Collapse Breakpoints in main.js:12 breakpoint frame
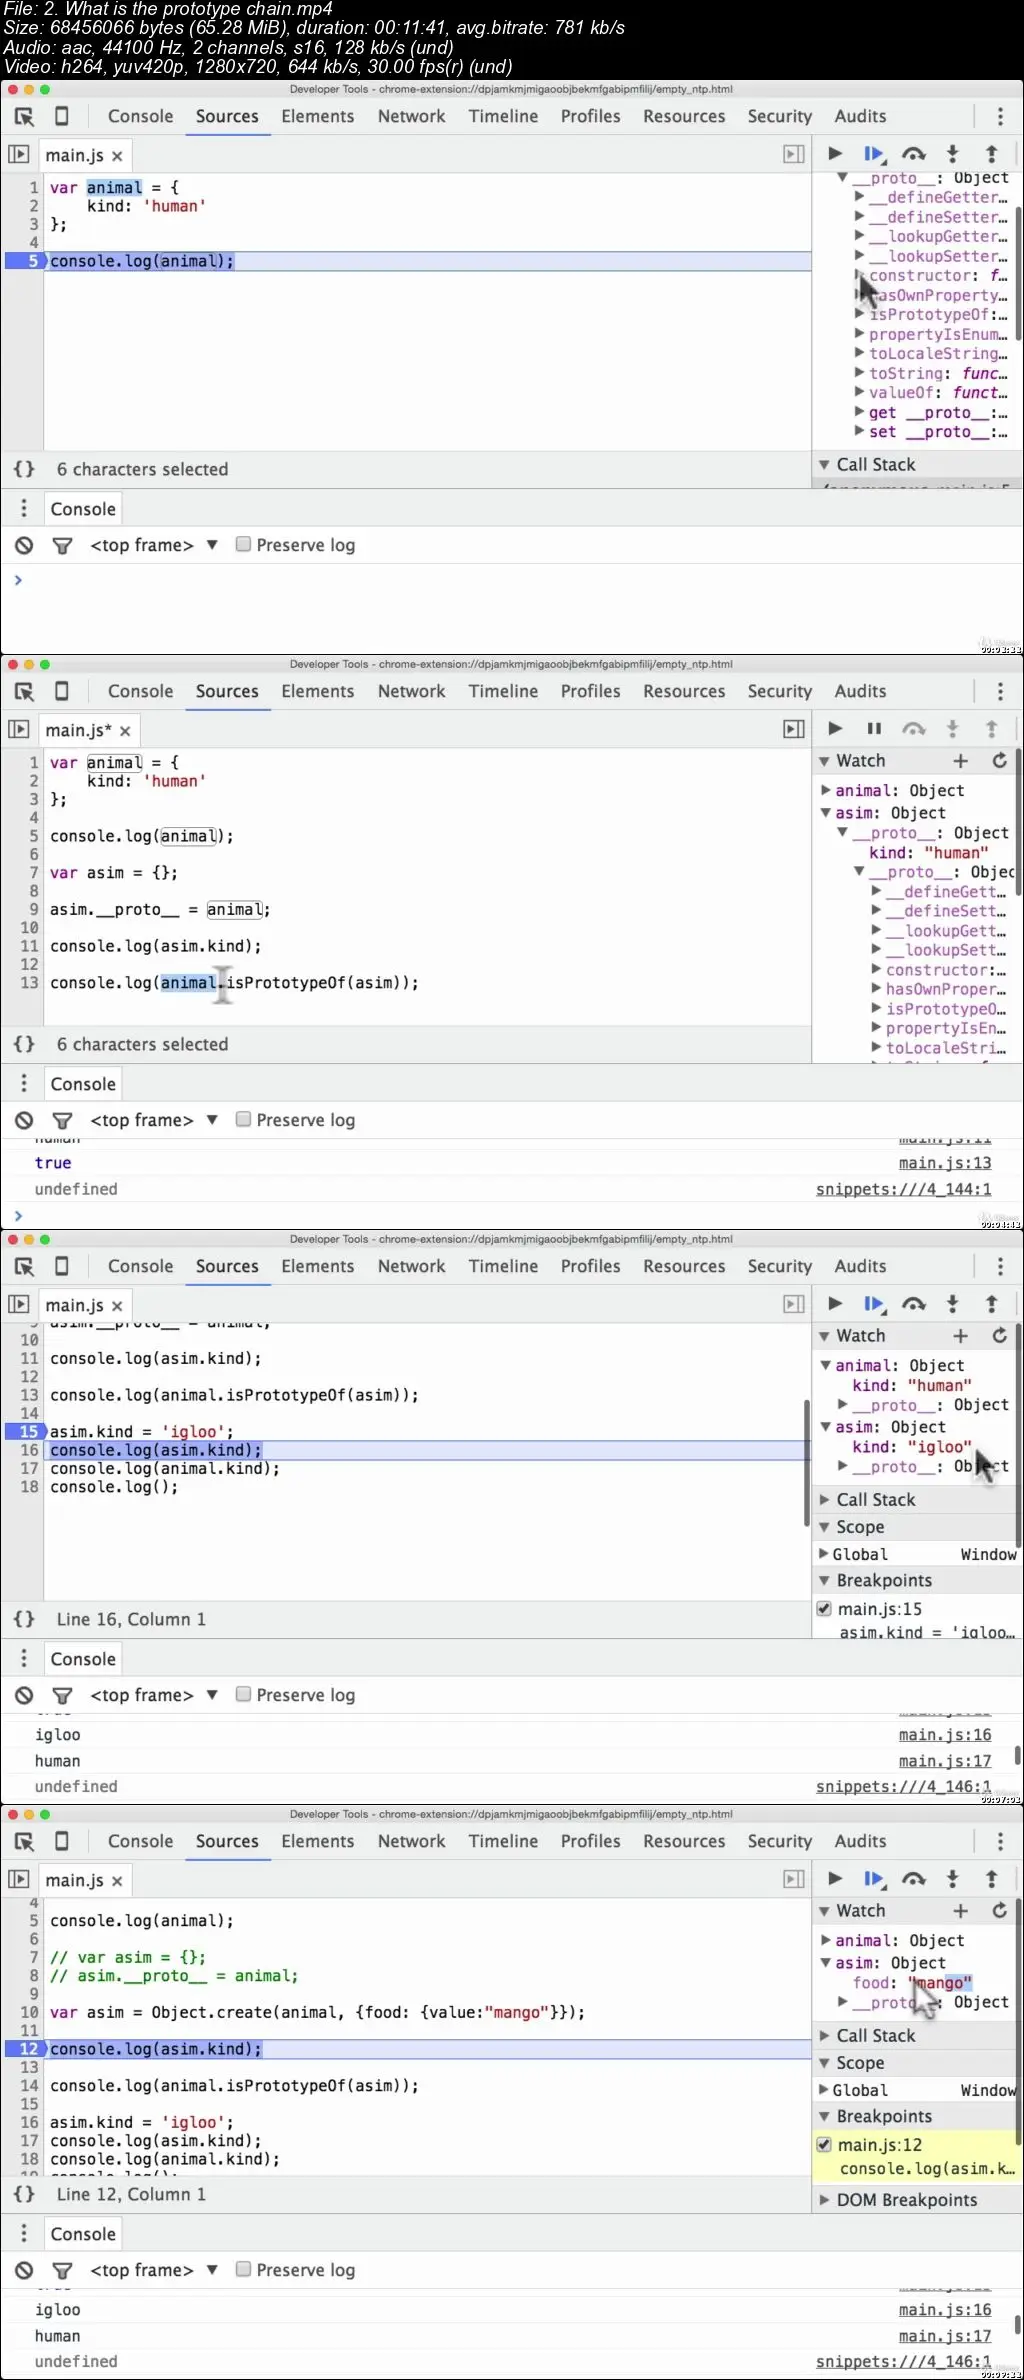 pos(824,2116)
